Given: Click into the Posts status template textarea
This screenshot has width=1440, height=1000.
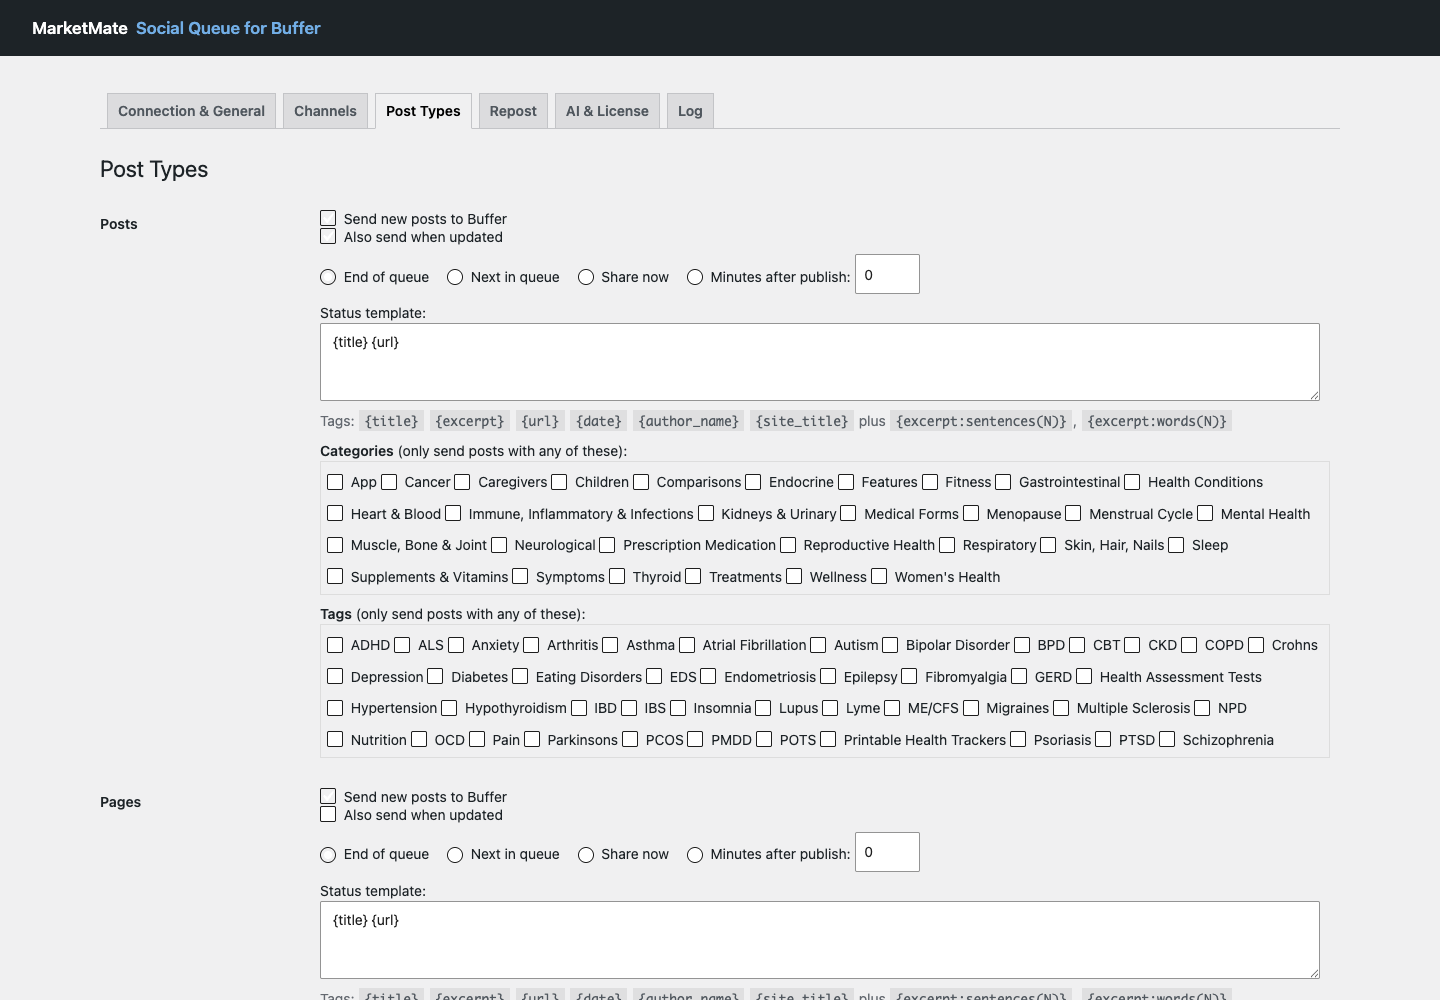Looking at the screenshot, I should [820, 362].
